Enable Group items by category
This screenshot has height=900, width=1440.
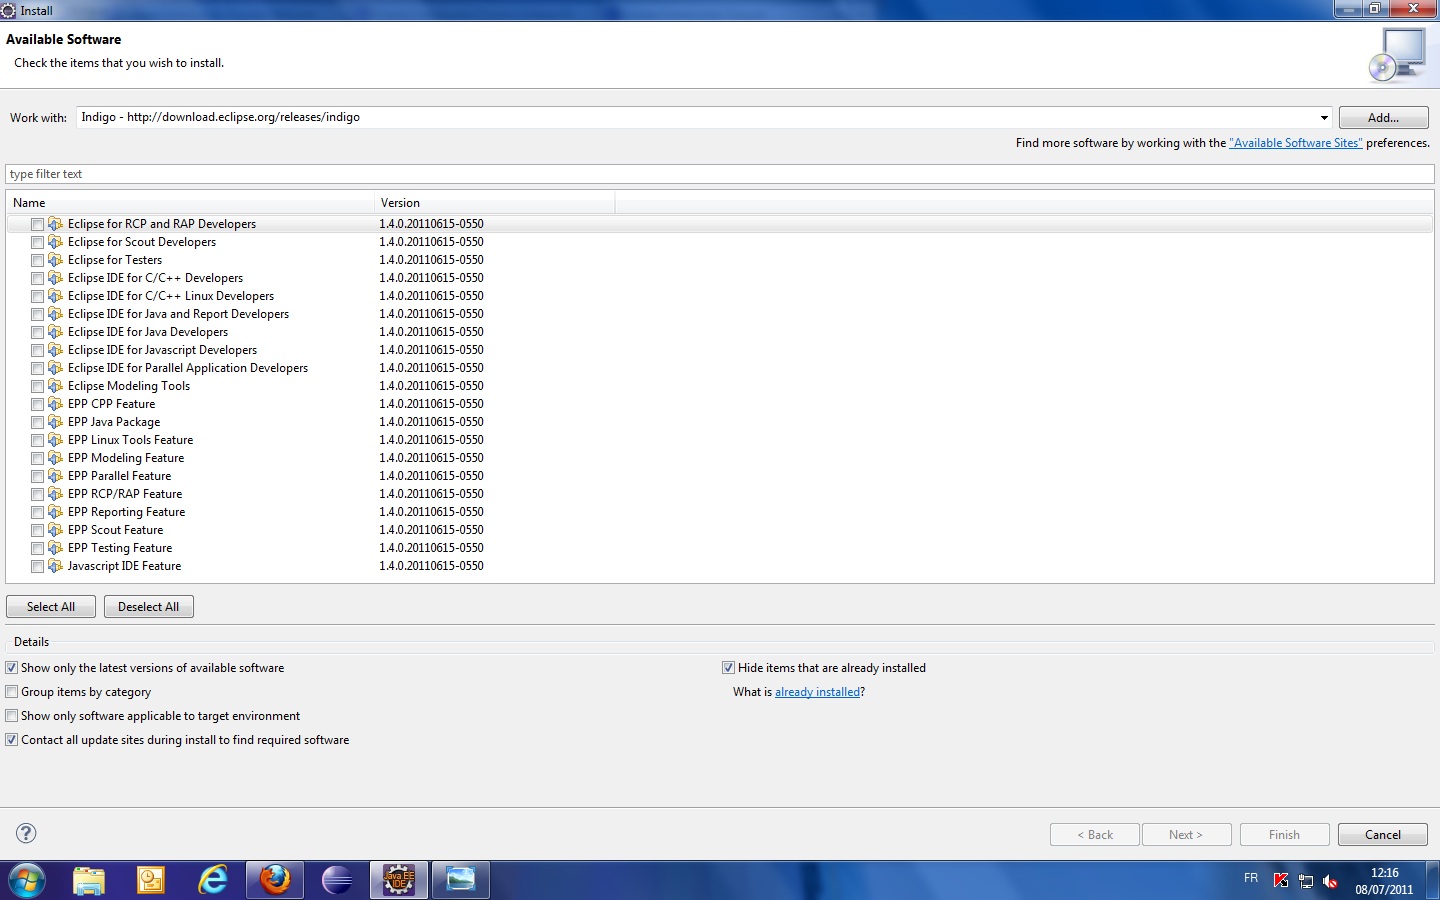(x=12, y=692)
